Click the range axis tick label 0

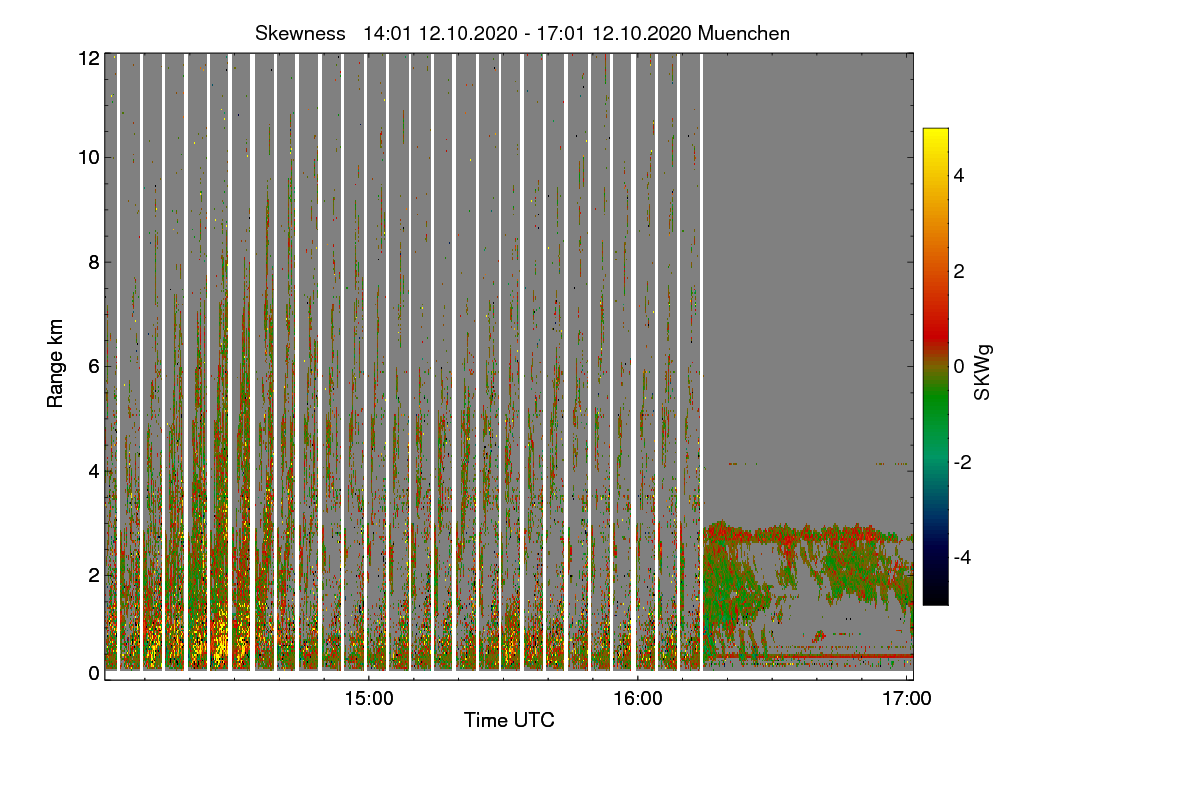[93, 673]
